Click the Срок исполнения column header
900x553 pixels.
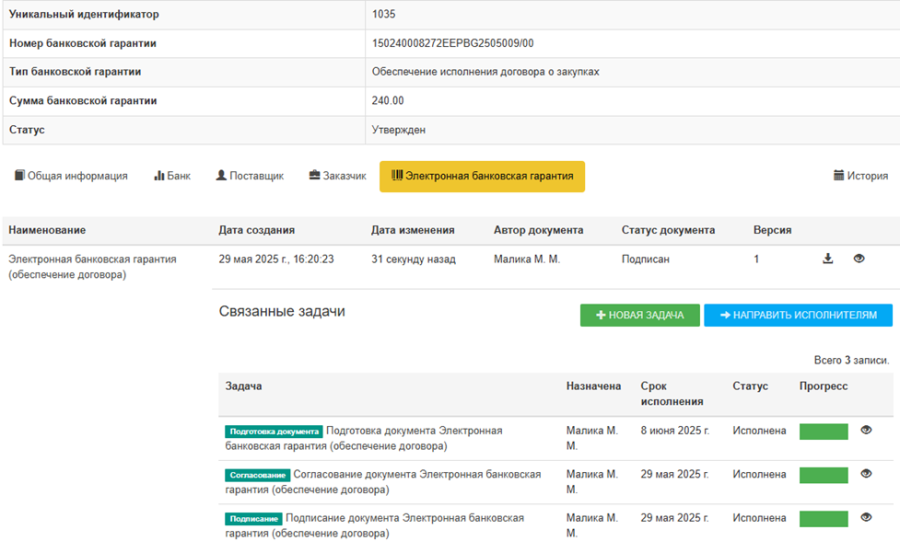tap(671, 393)
